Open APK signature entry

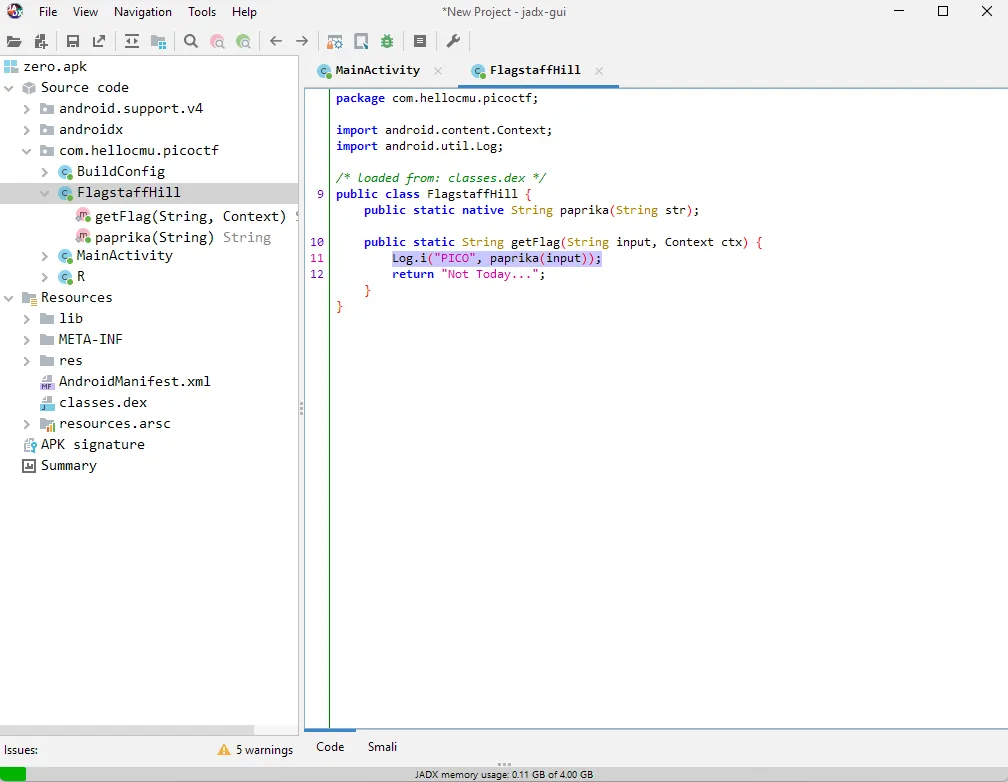(93, 444)
